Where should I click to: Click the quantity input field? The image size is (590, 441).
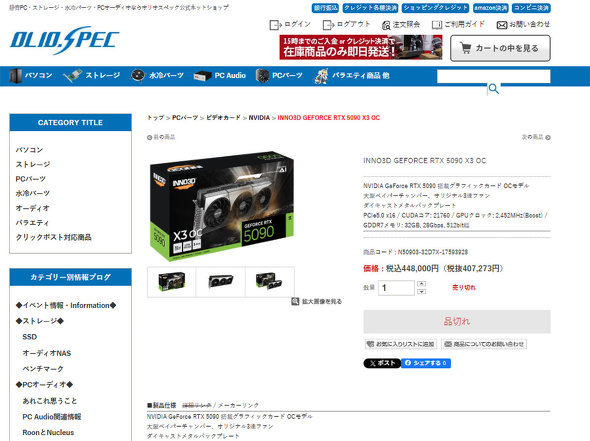396,288
